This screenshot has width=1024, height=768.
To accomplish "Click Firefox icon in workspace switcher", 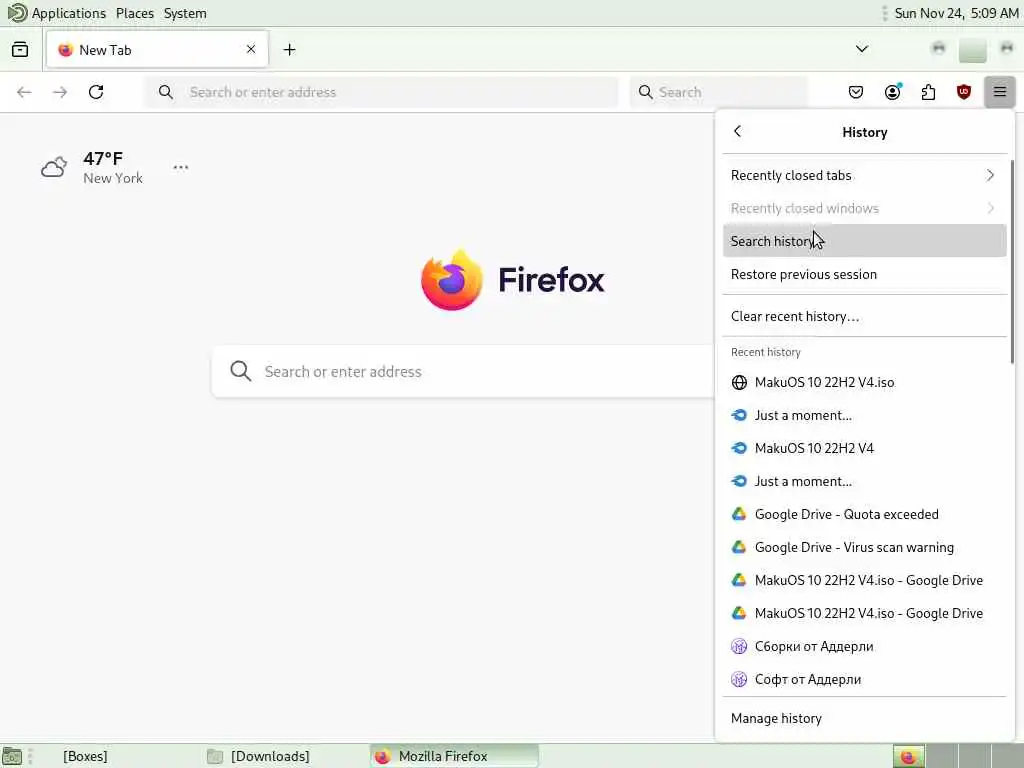I will [908, 757].
